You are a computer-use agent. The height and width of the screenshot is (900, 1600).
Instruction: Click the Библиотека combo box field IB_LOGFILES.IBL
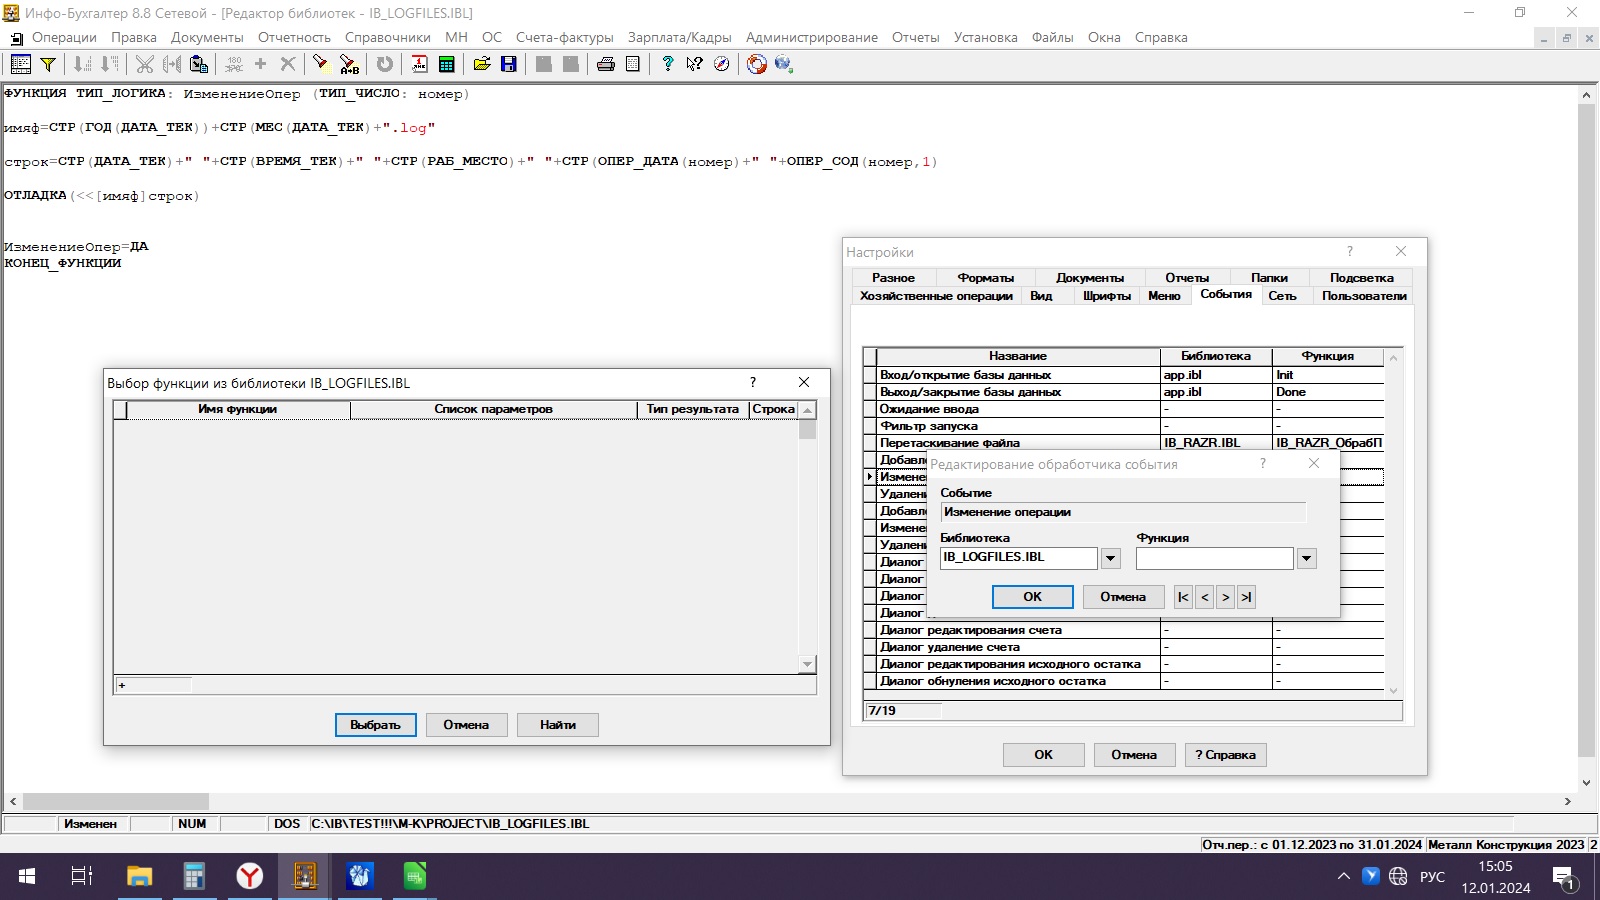[1018, 558]
